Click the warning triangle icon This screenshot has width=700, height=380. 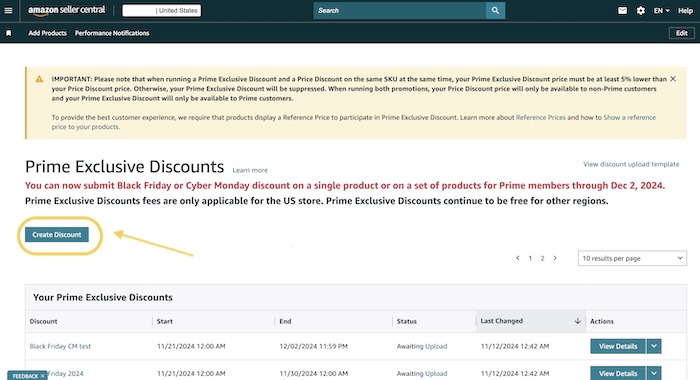39,79
